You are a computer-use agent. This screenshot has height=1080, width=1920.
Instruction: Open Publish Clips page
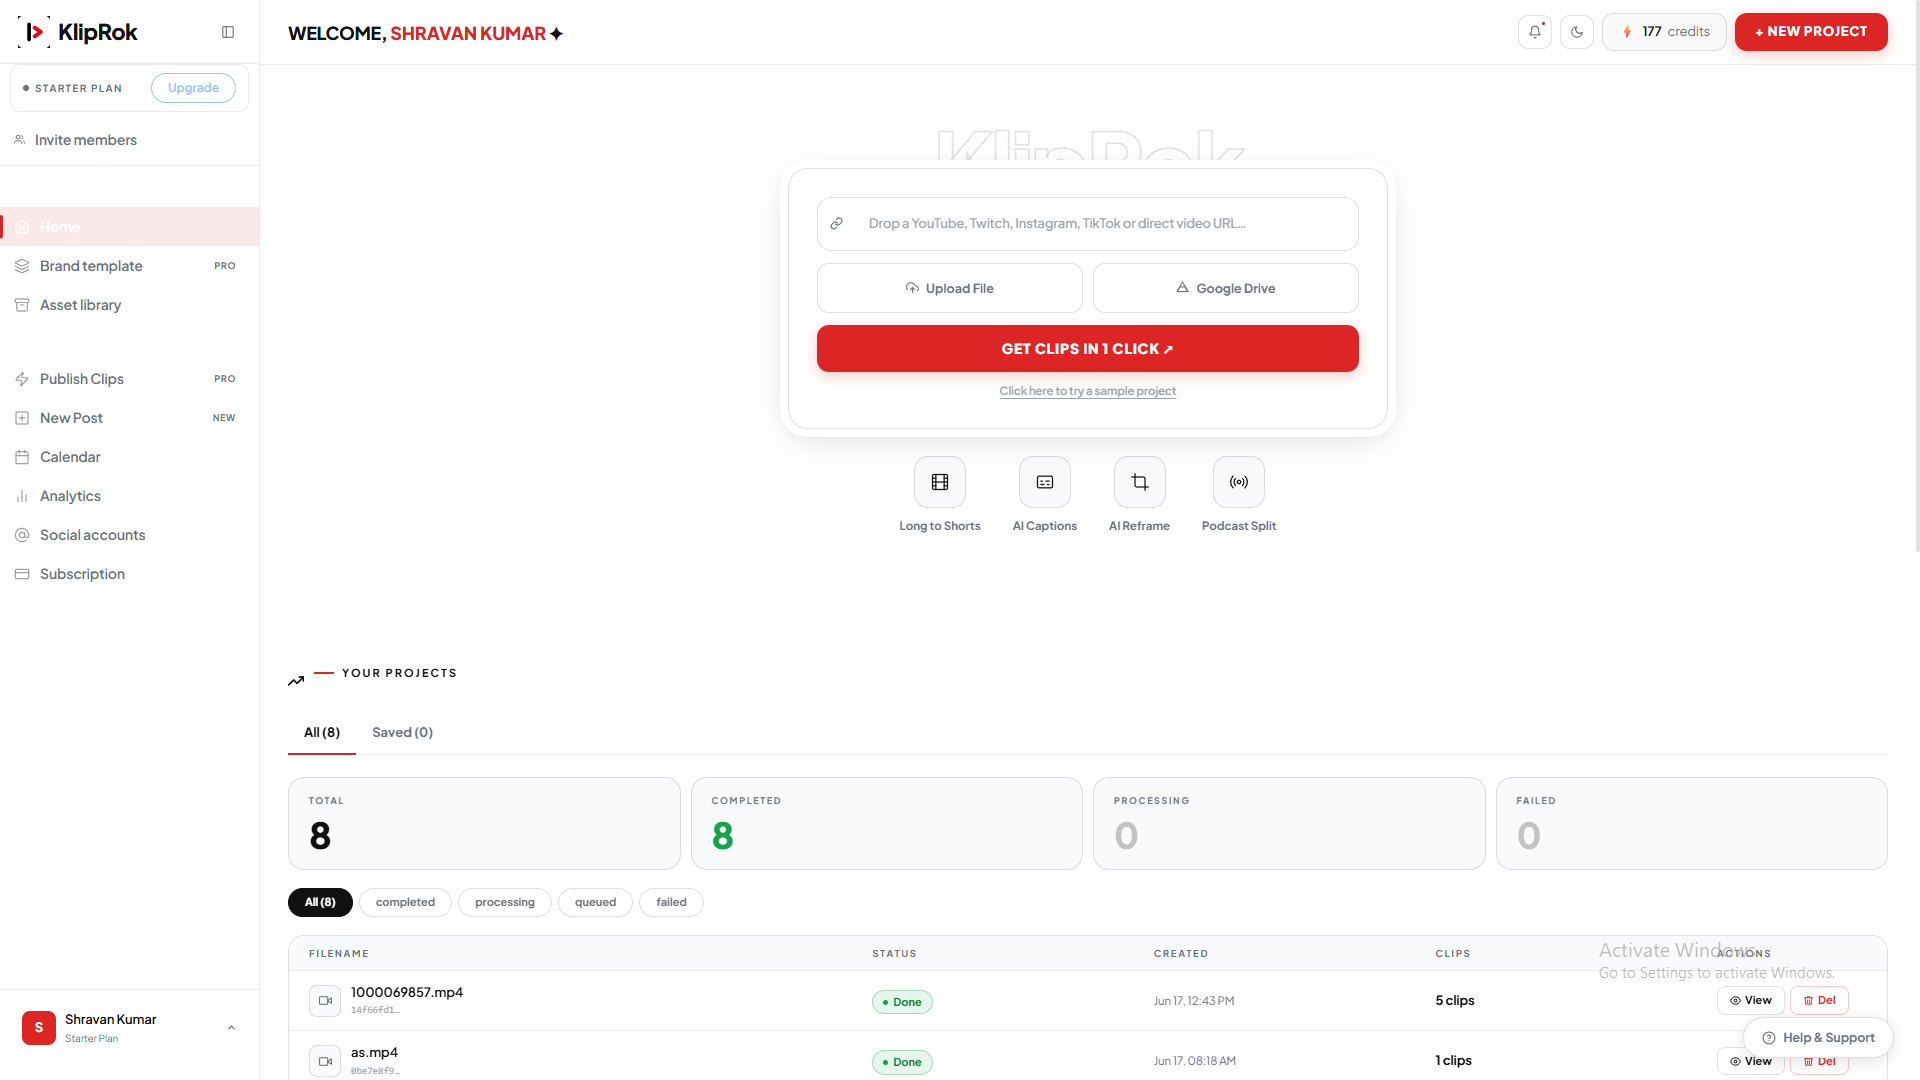(130, 379)
